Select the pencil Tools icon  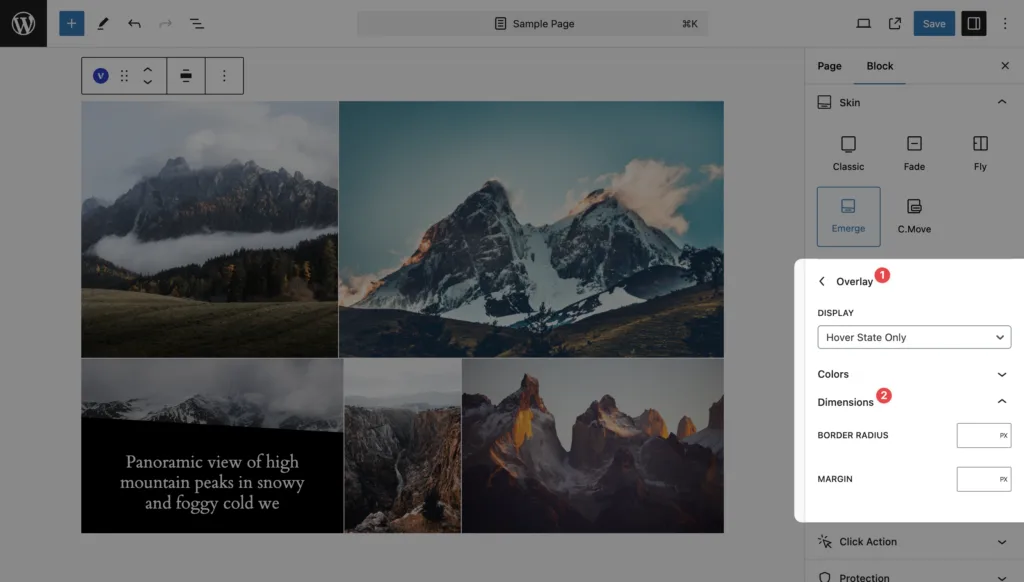103,24
